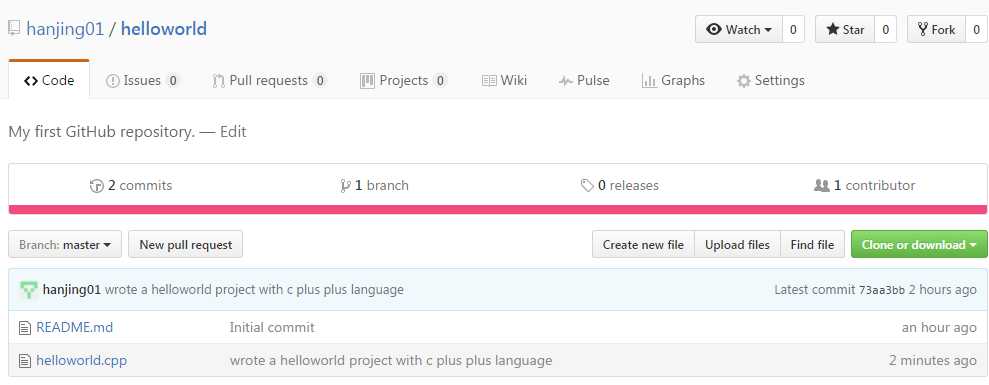Open the Pulse tab
This screenshot has height=385, width=989.
click(x=584, y=81)
